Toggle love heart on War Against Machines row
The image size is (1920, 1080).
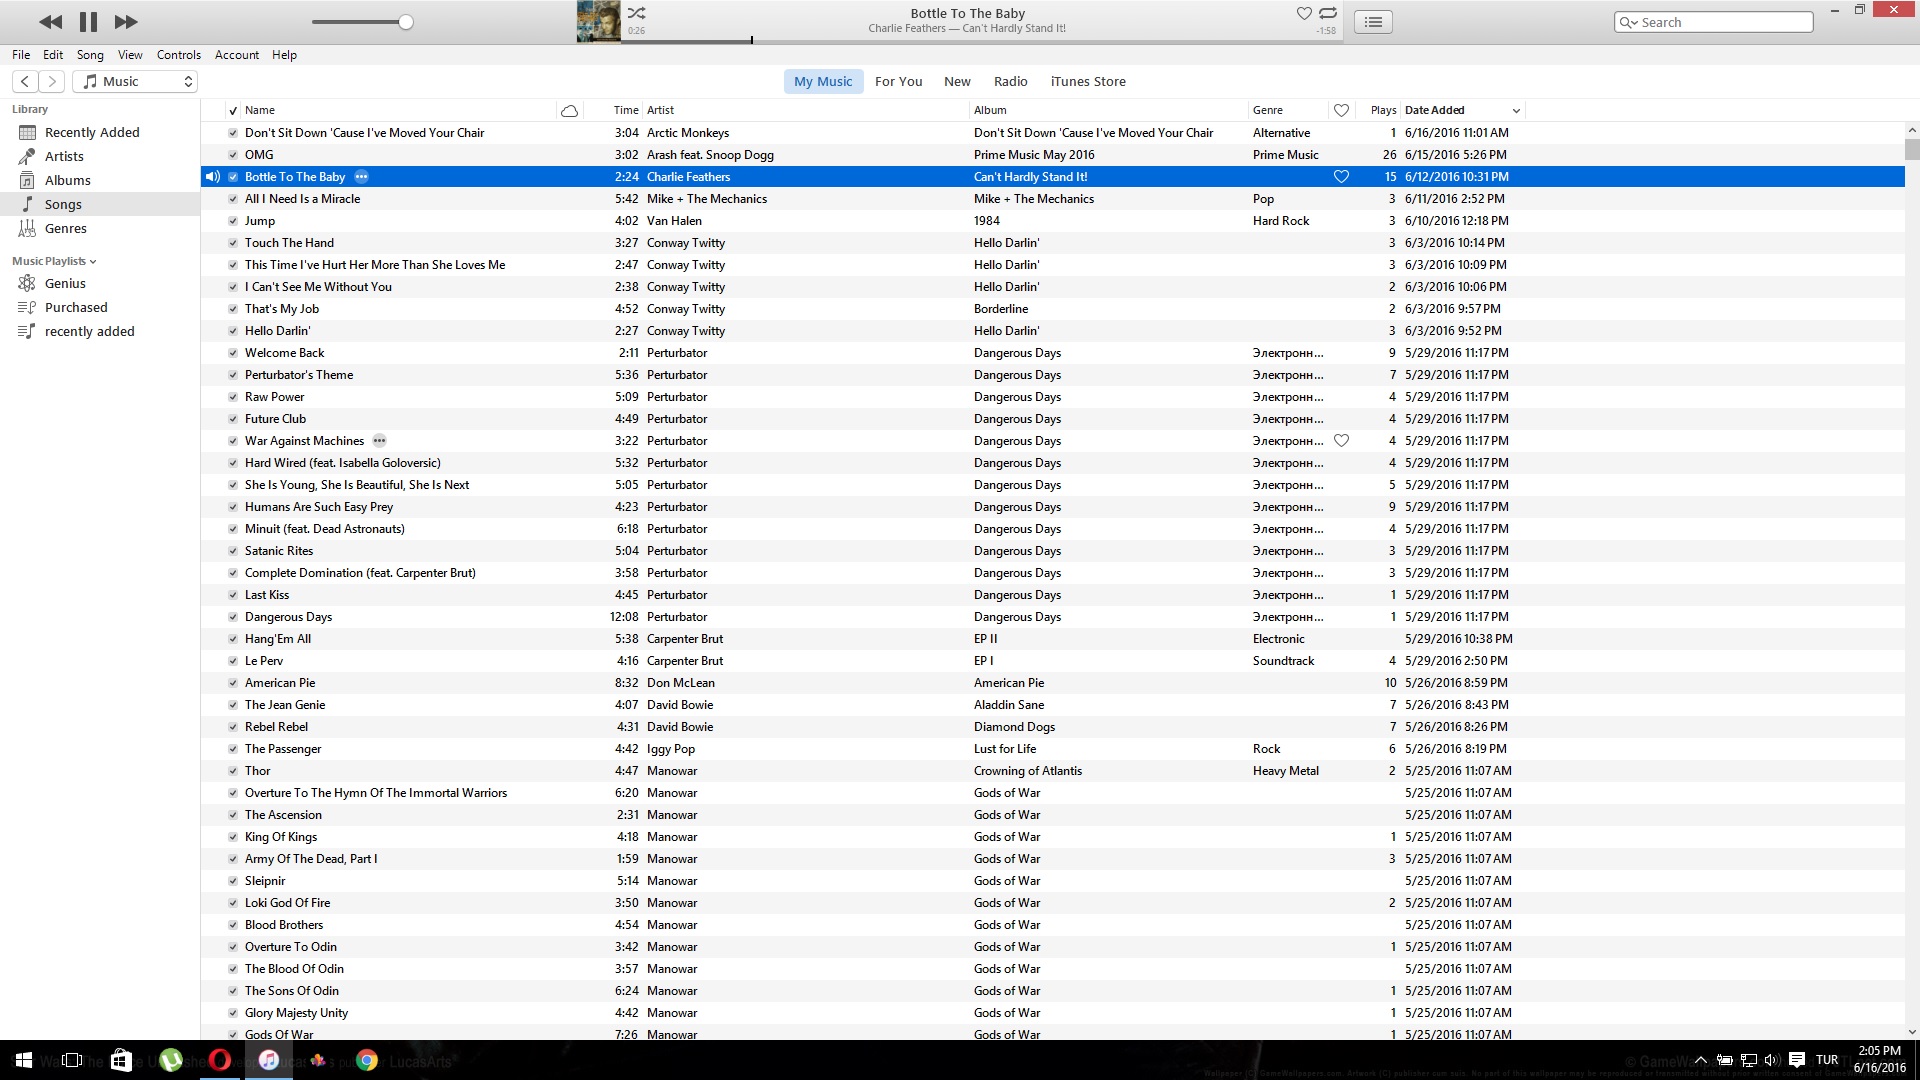[1341, 441]
